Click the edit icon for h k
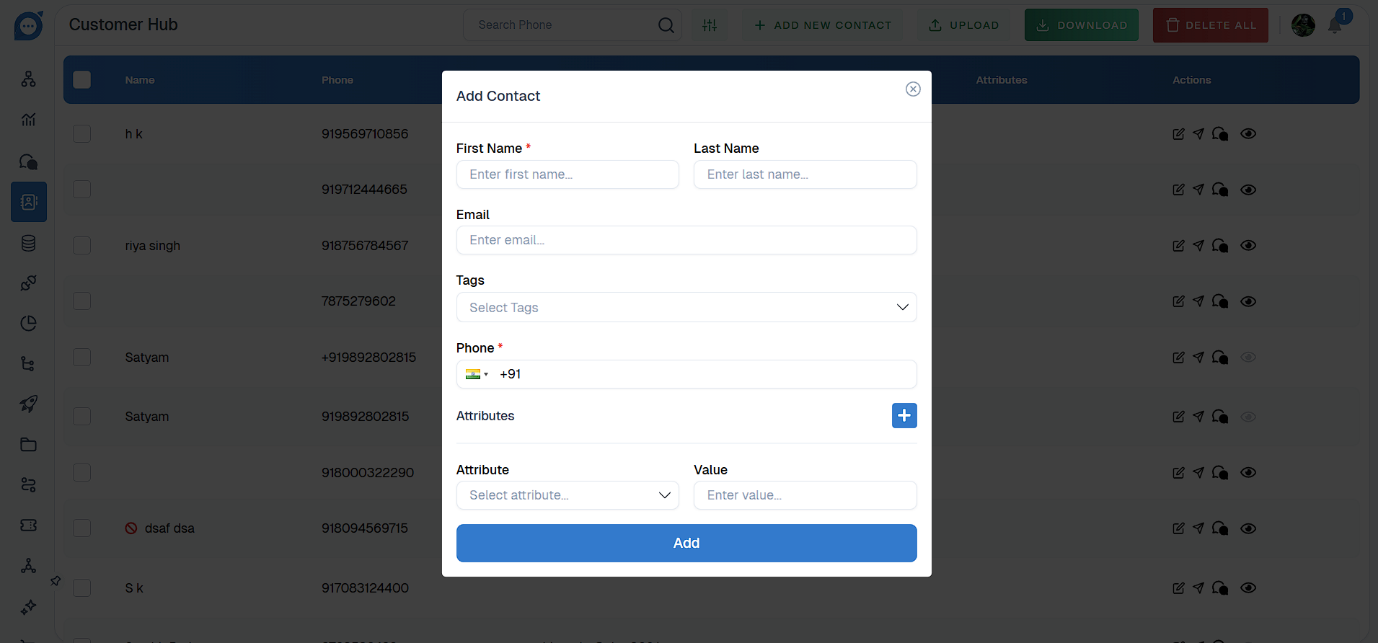The image size is (1378, 643). 1178,134
